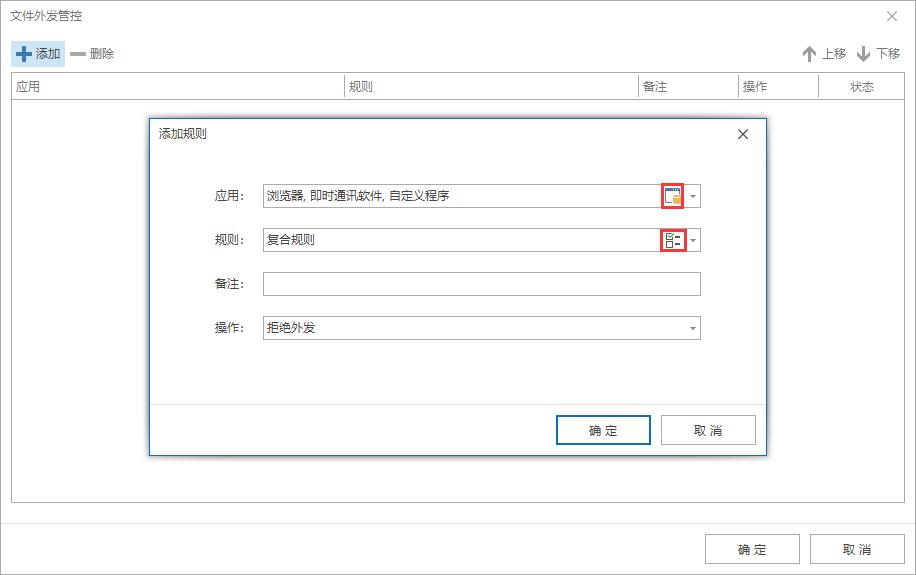The width and height of the screenshot is (916, 575).
Task: Click the 删除 minus button in toolbar
Action: click(92, 54)
